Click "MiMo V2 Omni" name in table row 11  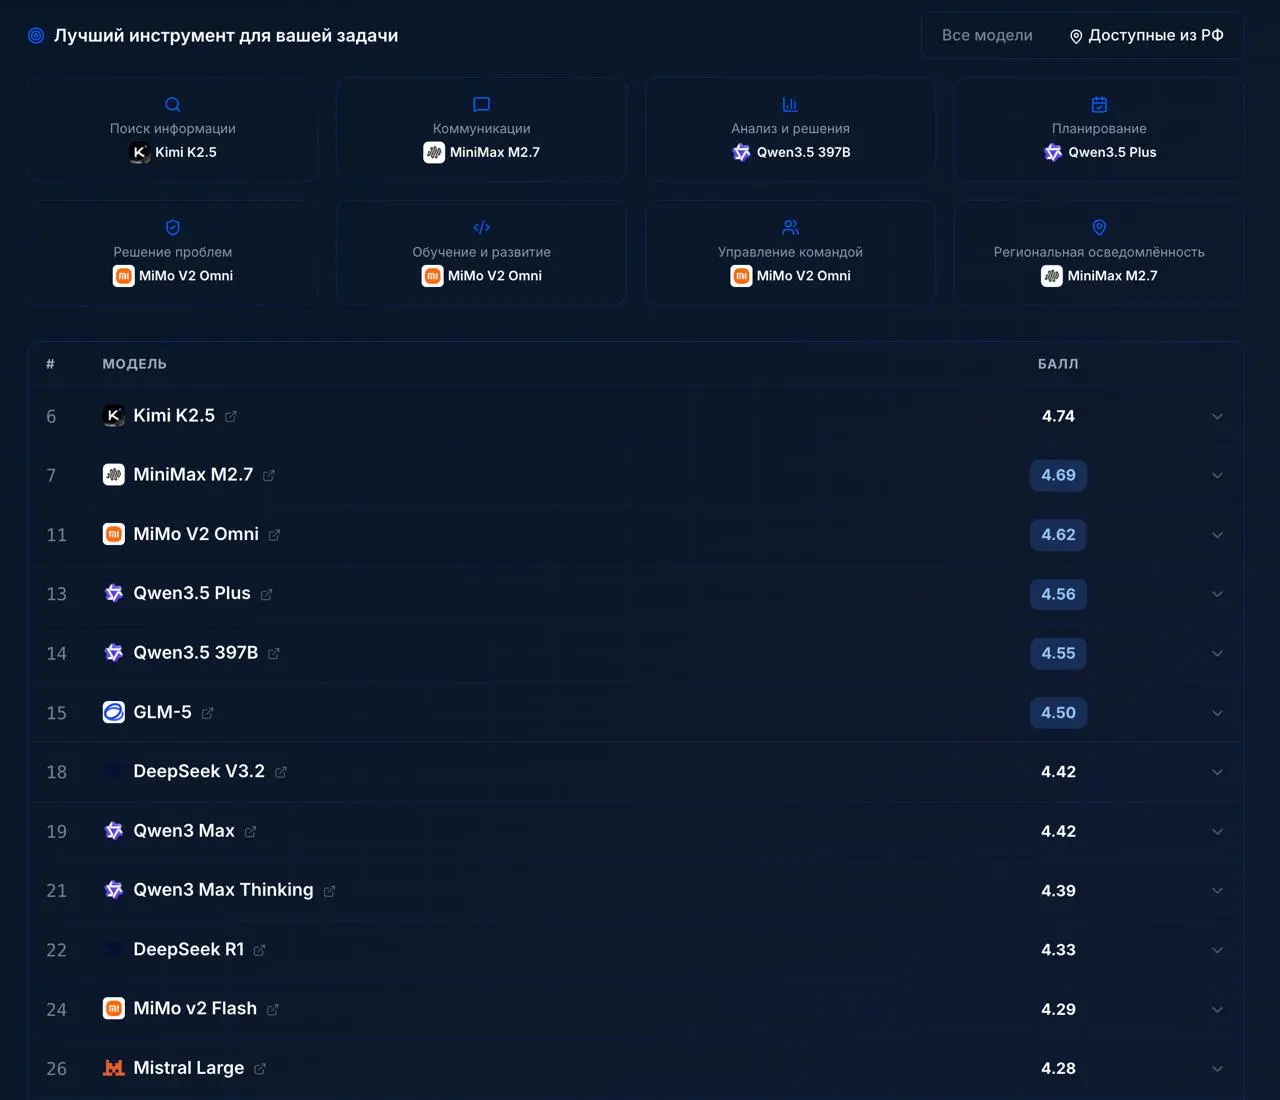coord(196,534)
